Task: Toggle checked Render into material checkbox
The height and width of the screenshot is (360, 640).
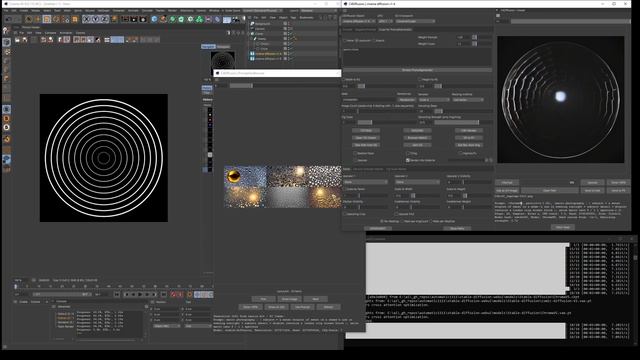Action: [x=408, y=160]
